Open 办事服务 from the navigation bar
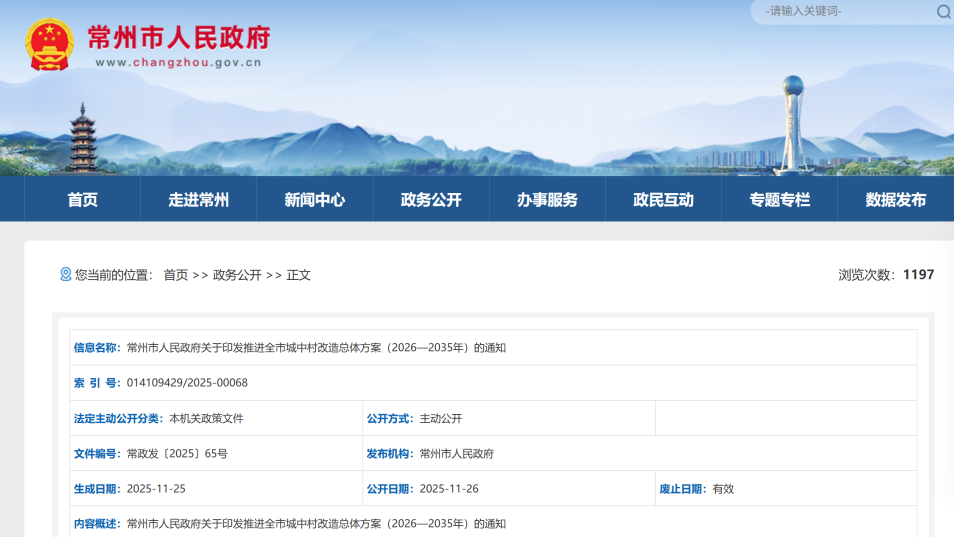The image size is (954, 537). pos(547,200)
